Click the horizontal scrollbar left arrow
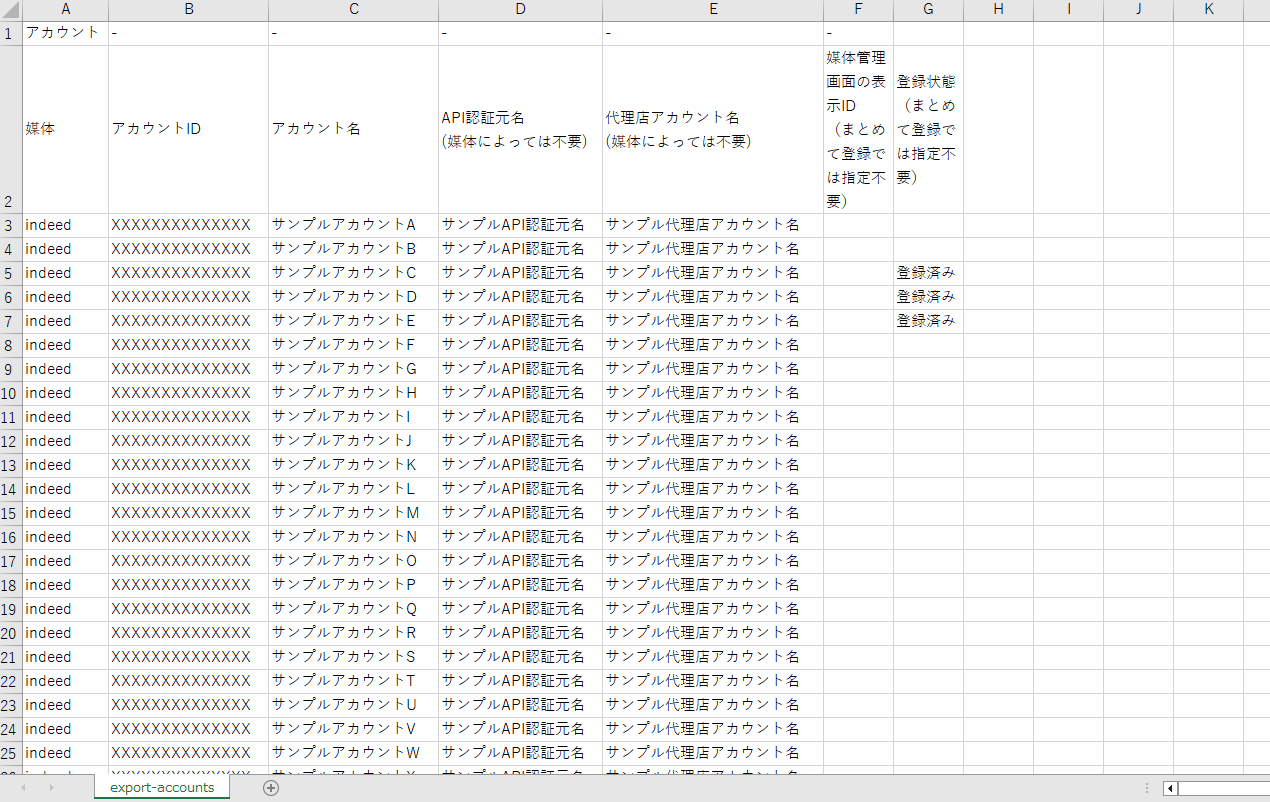This screenshot has height=802, width=1270. coord(1170,788)
